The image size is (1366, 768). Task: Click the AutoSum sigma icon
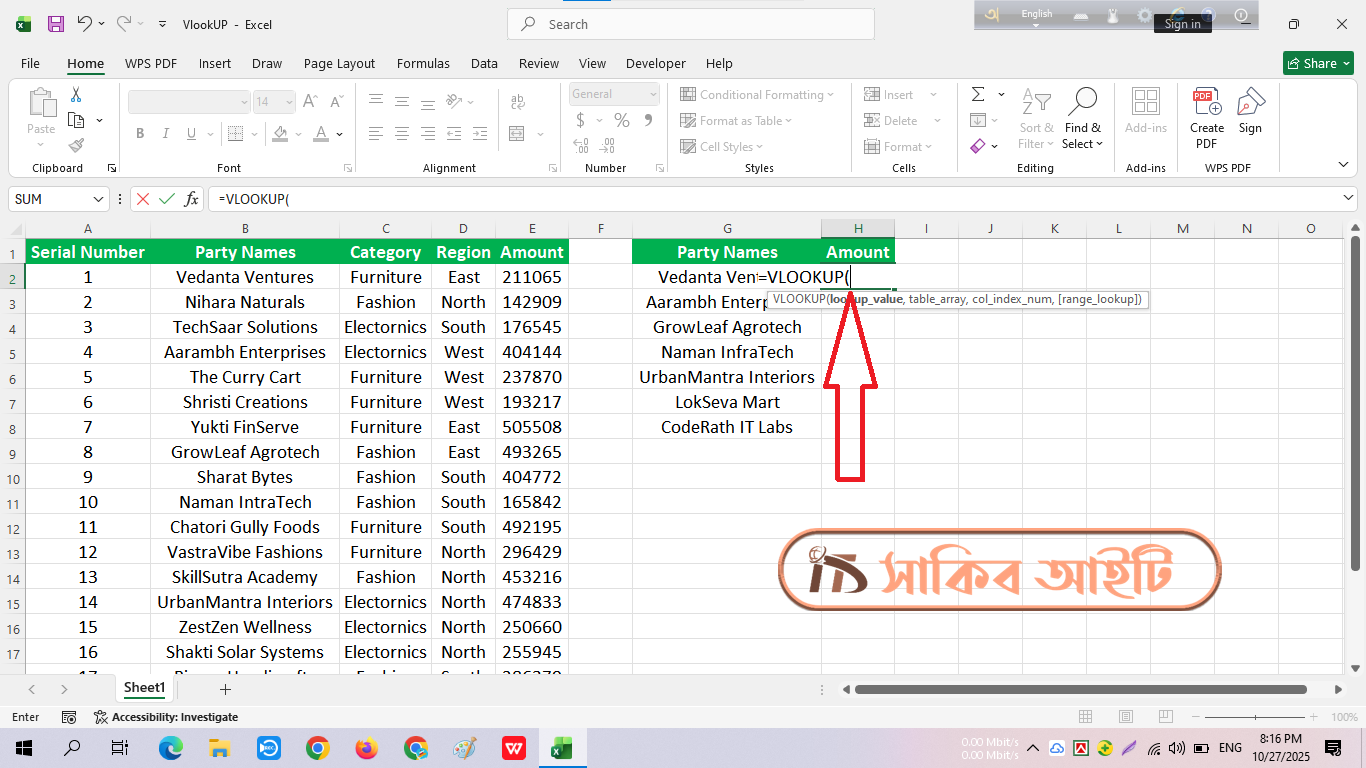coord(978,94)
